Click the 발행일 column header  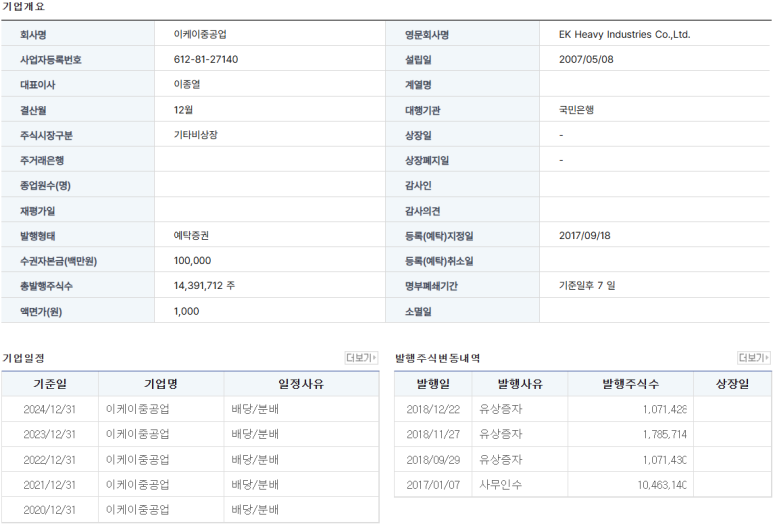coord(433,384)
